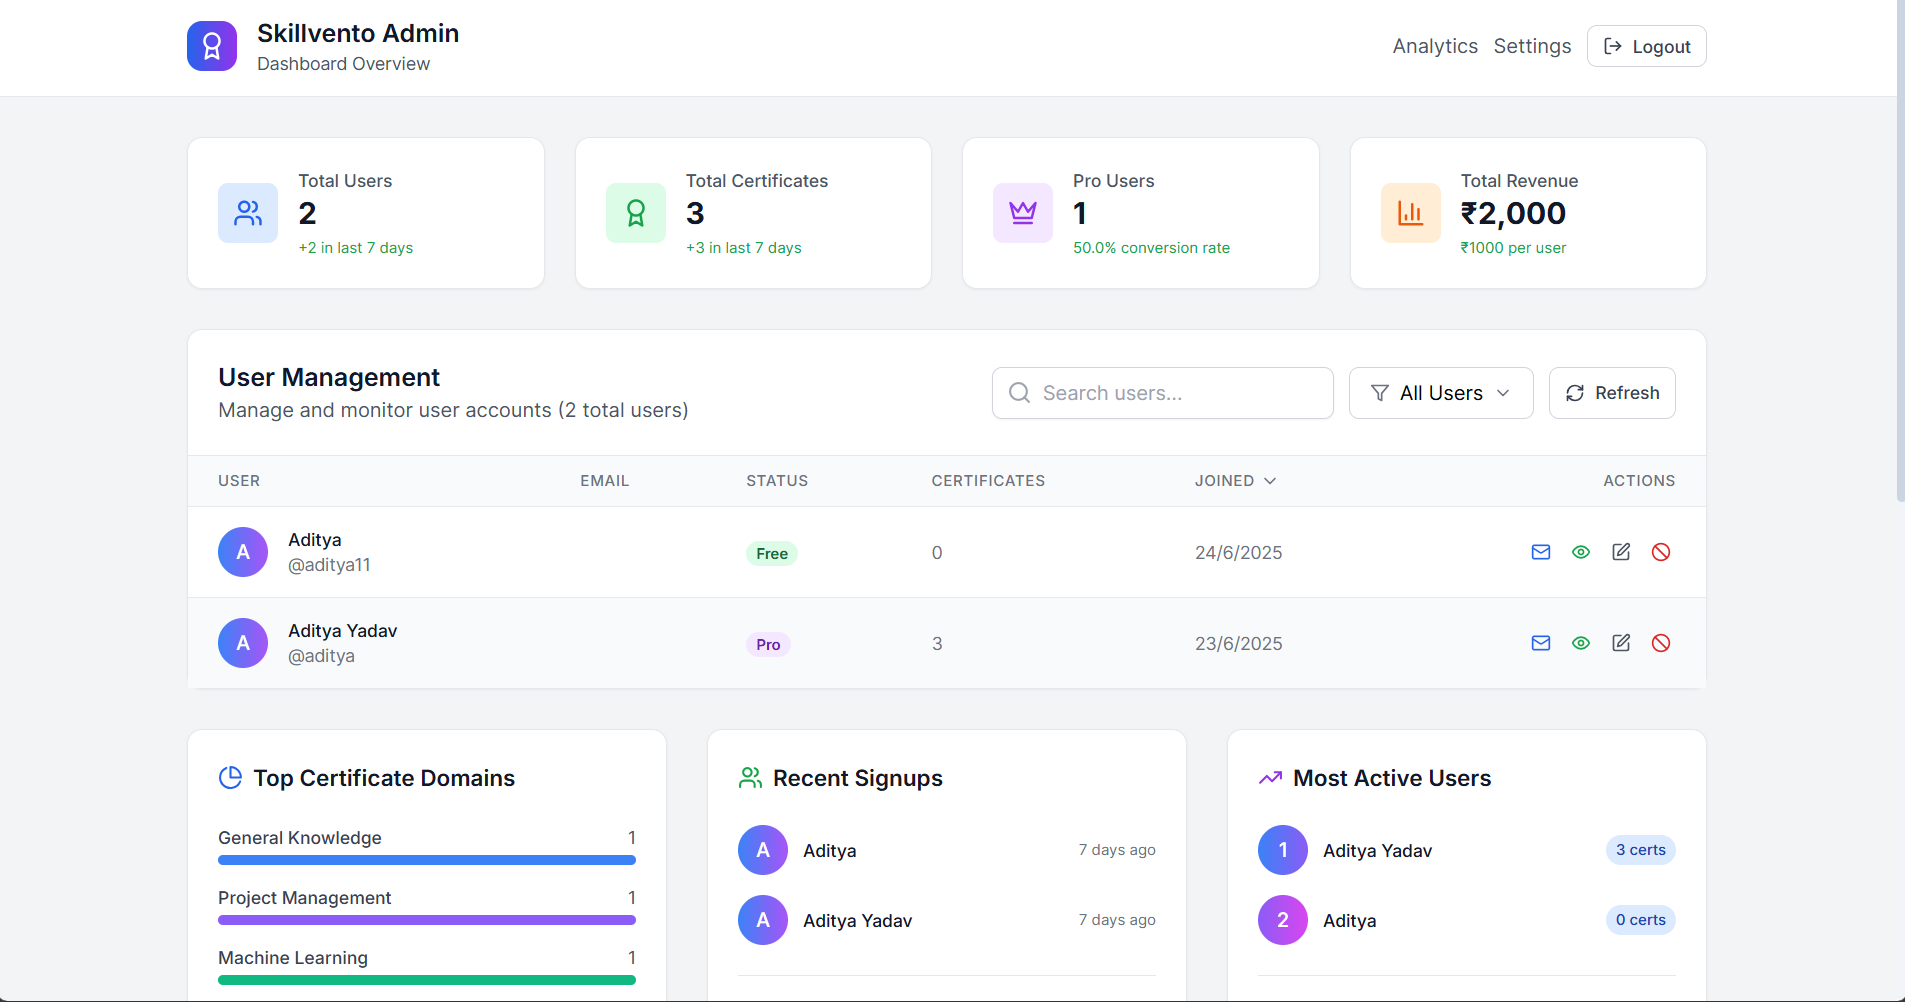Click the Free status badge for Aditya
1905x1002 pixels.
coord(772,554)
